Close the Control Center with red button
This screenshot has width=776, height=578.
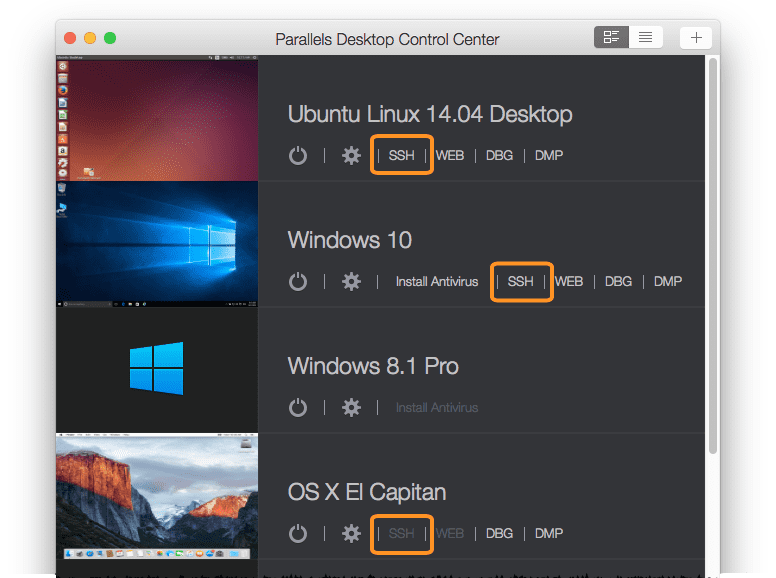tap(70, 38)
